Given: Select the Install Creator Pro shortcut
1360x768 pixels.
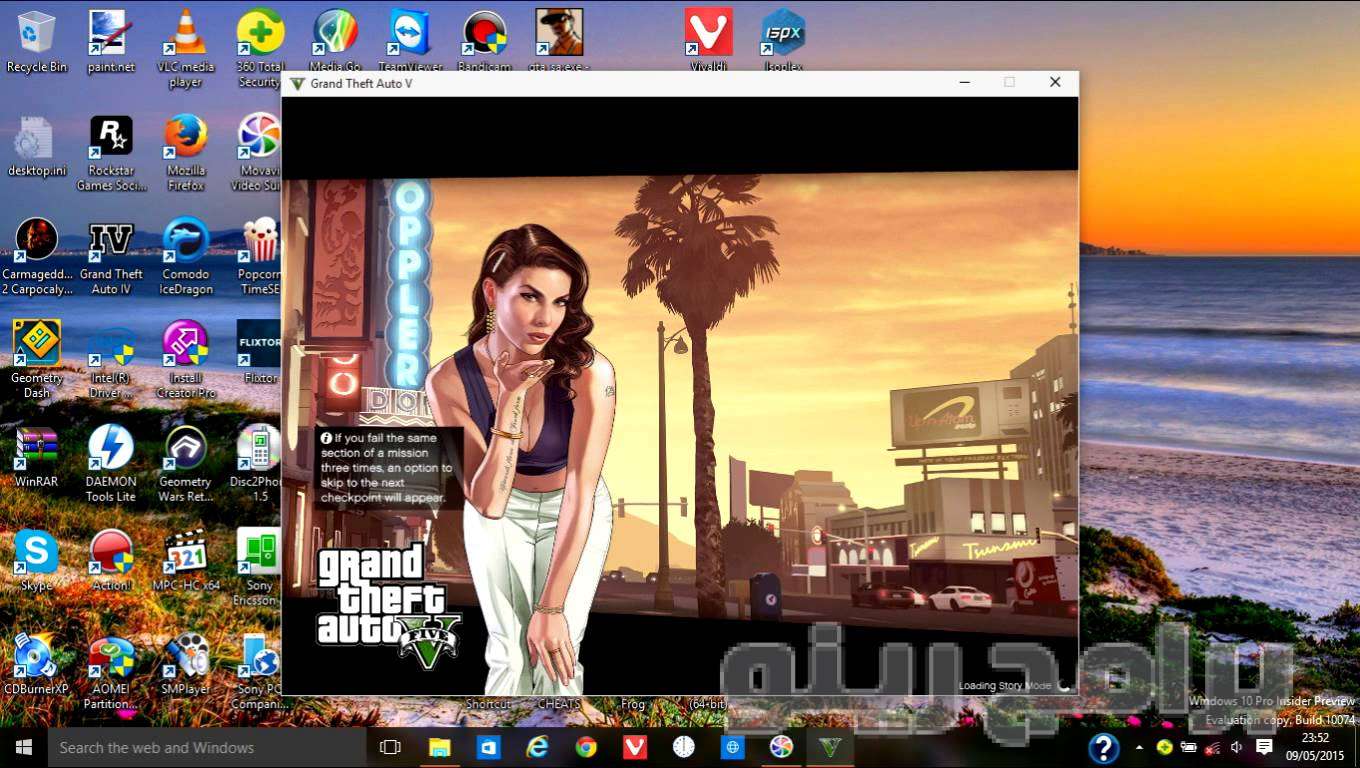Looking at the screenshot, I should (185, 359).
